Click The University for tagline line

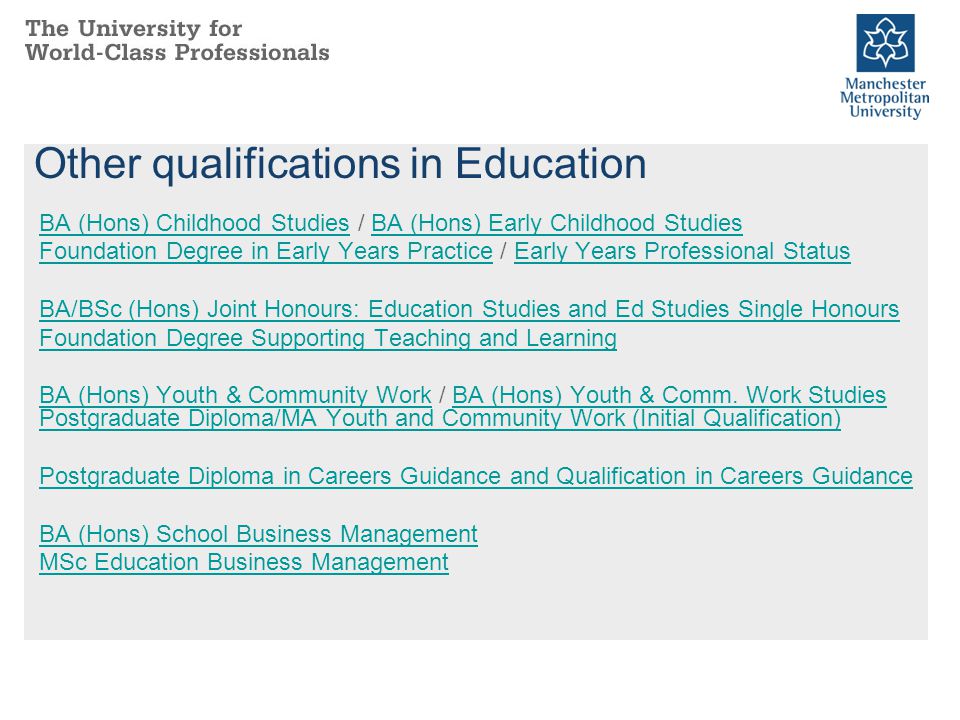pos(133,29)
